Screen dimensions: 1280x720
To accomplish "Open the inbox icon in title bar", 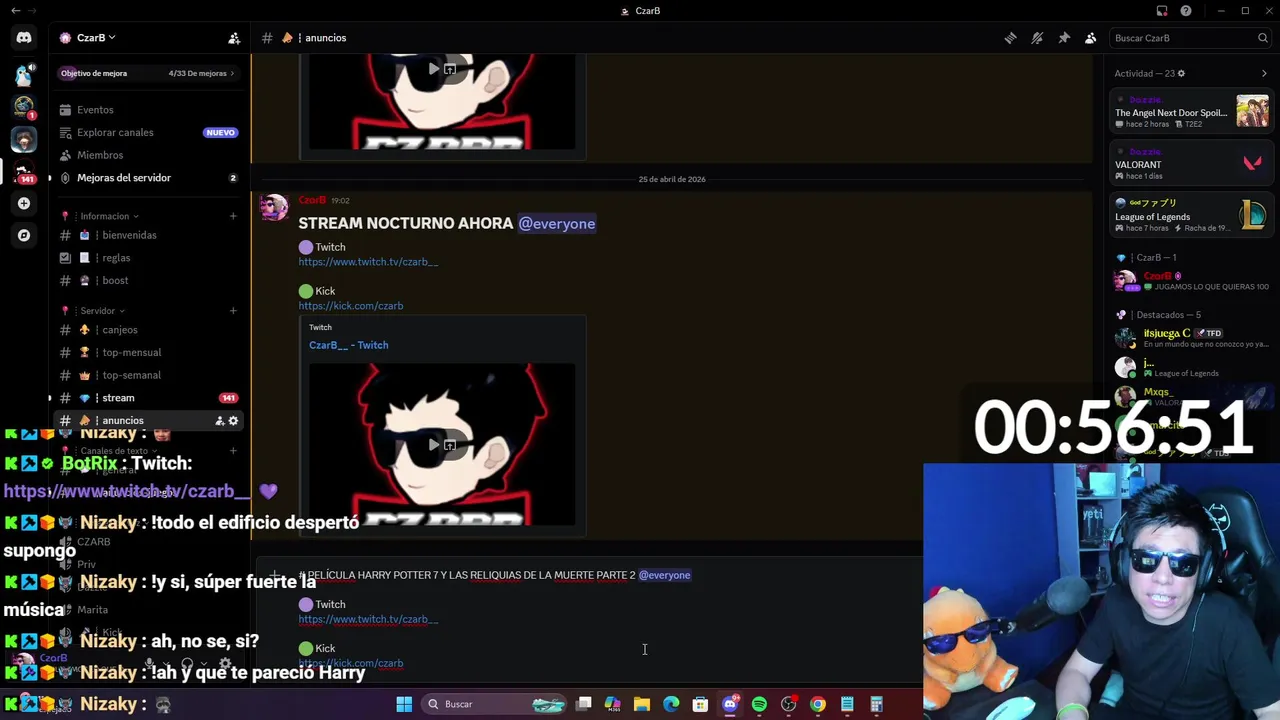I will tap(1162, 11).
